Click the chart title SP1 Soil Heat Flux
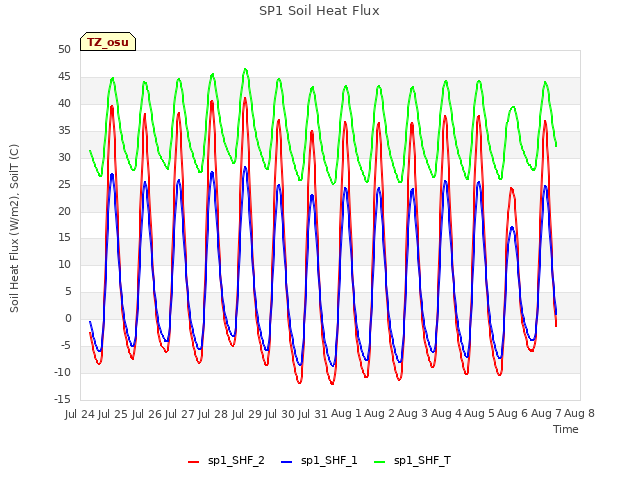Image resolution: width=640 pixels, height=480 pixels. (319, 11)
